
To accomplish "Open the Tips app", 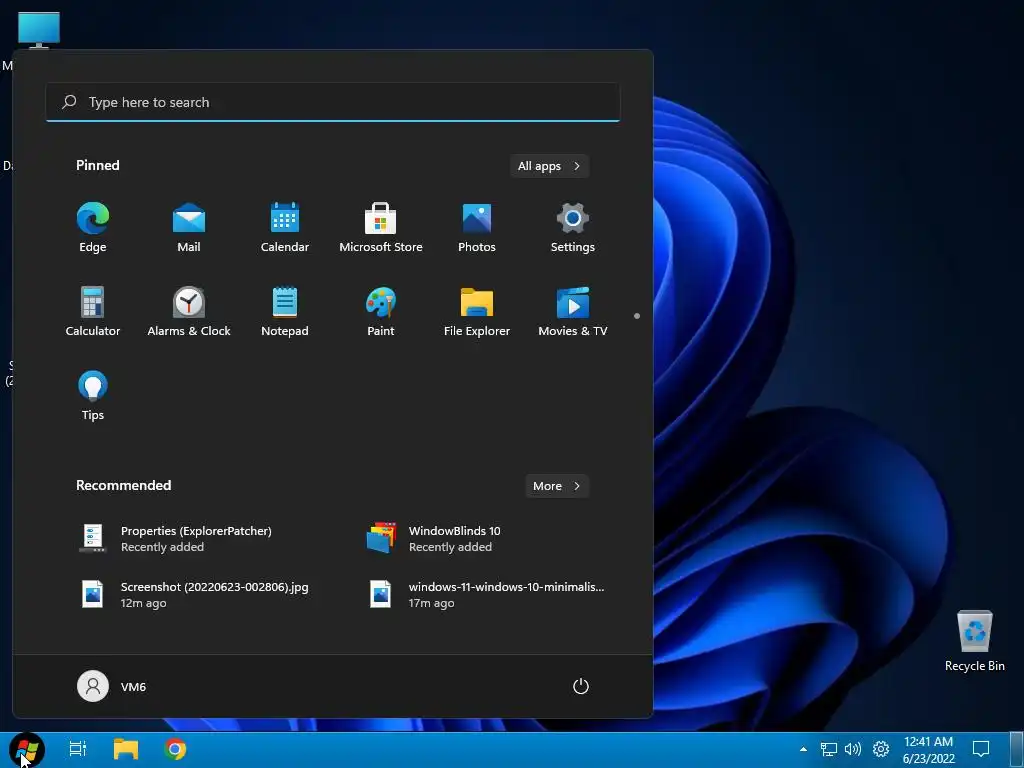I will tap(93, 395).
